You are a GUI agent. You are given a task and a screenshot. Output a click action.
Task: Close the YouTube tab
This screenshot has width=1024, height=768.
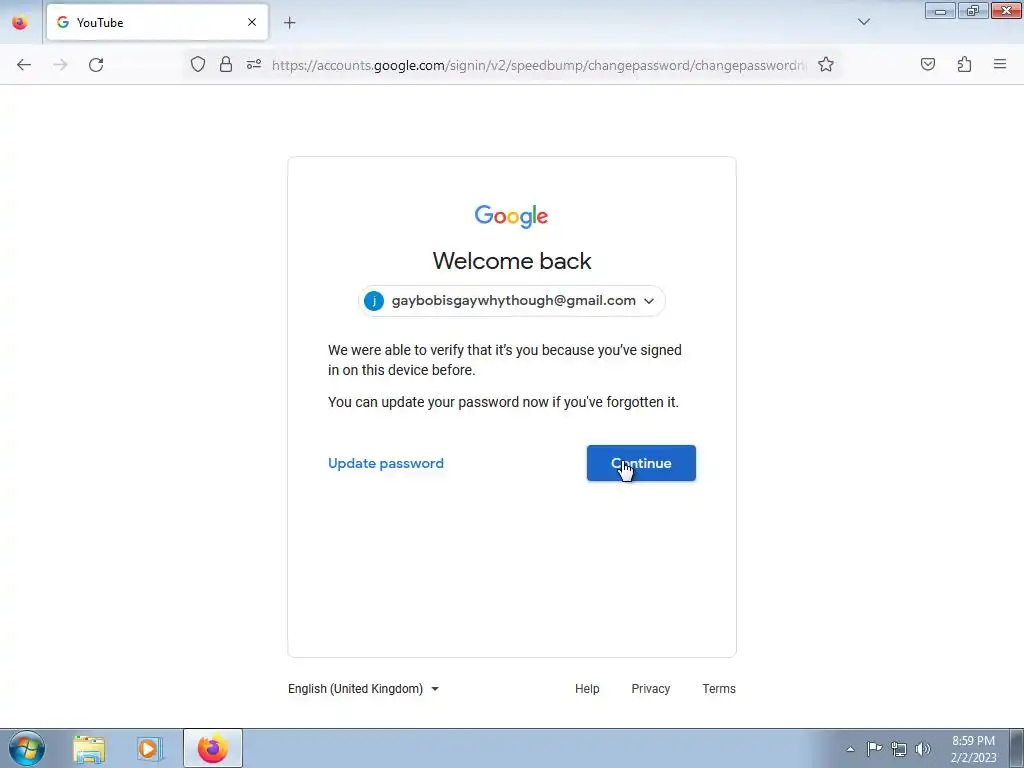252,22
